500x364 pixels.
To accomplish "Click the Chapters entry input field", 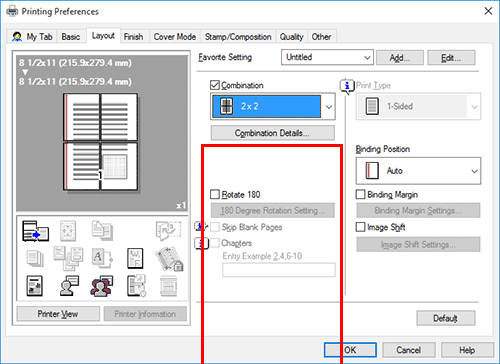I will [279, 270].
